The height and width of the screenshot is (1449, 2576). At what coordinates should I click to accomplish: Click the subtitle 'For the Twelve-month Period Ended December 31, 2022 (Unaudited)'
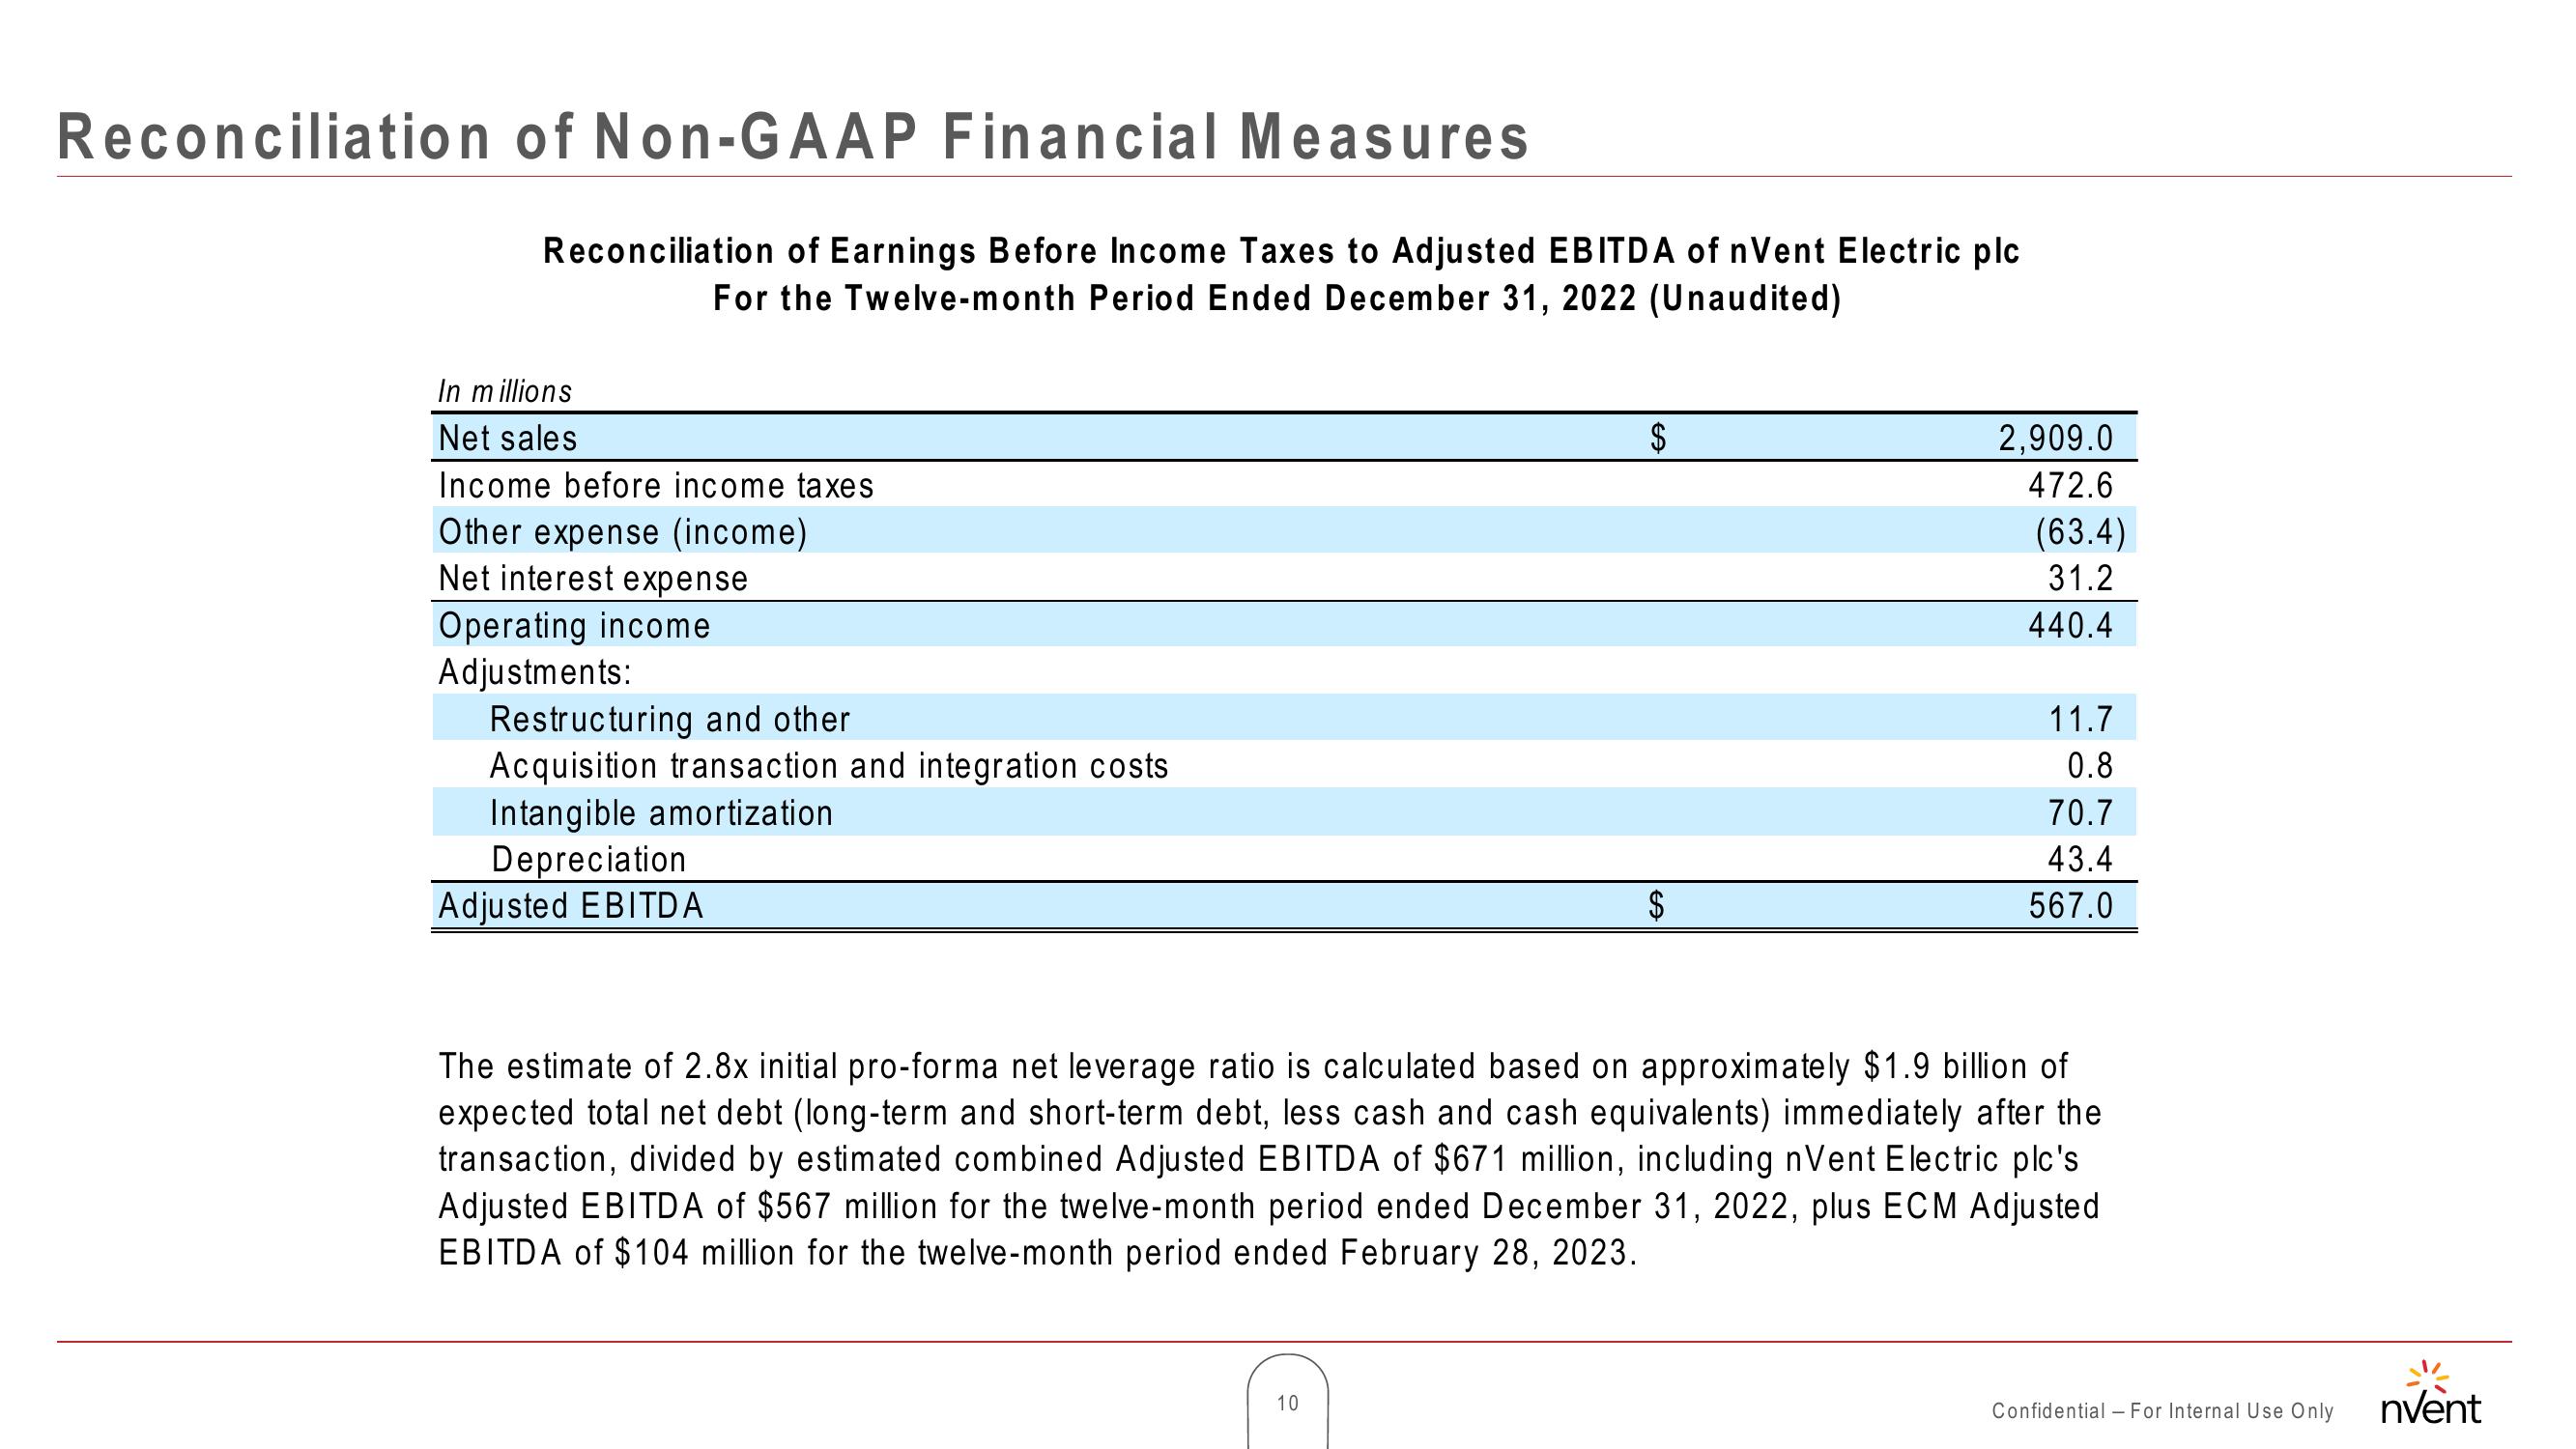tap(1277, 298)
